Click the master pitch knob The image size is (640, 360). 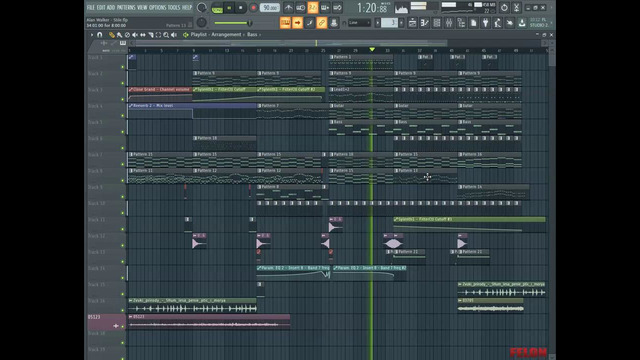click(202, 23)
